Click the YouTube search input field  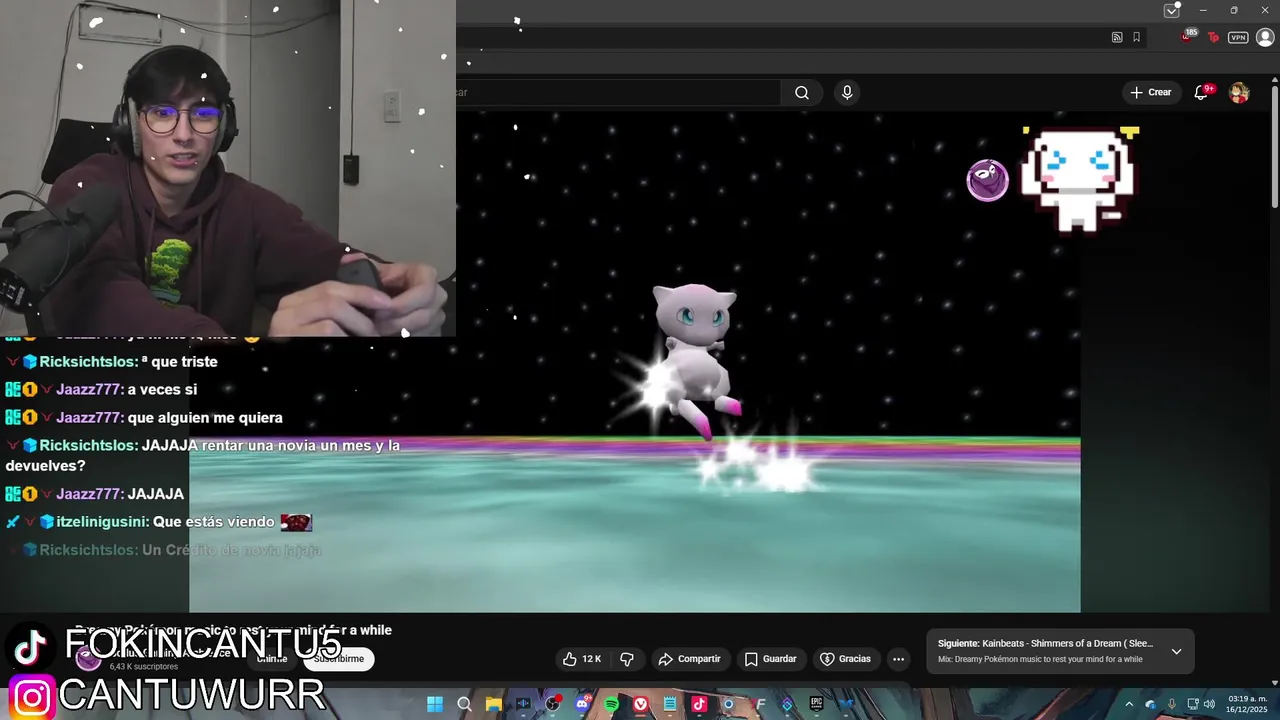click(x=618, y=92)
